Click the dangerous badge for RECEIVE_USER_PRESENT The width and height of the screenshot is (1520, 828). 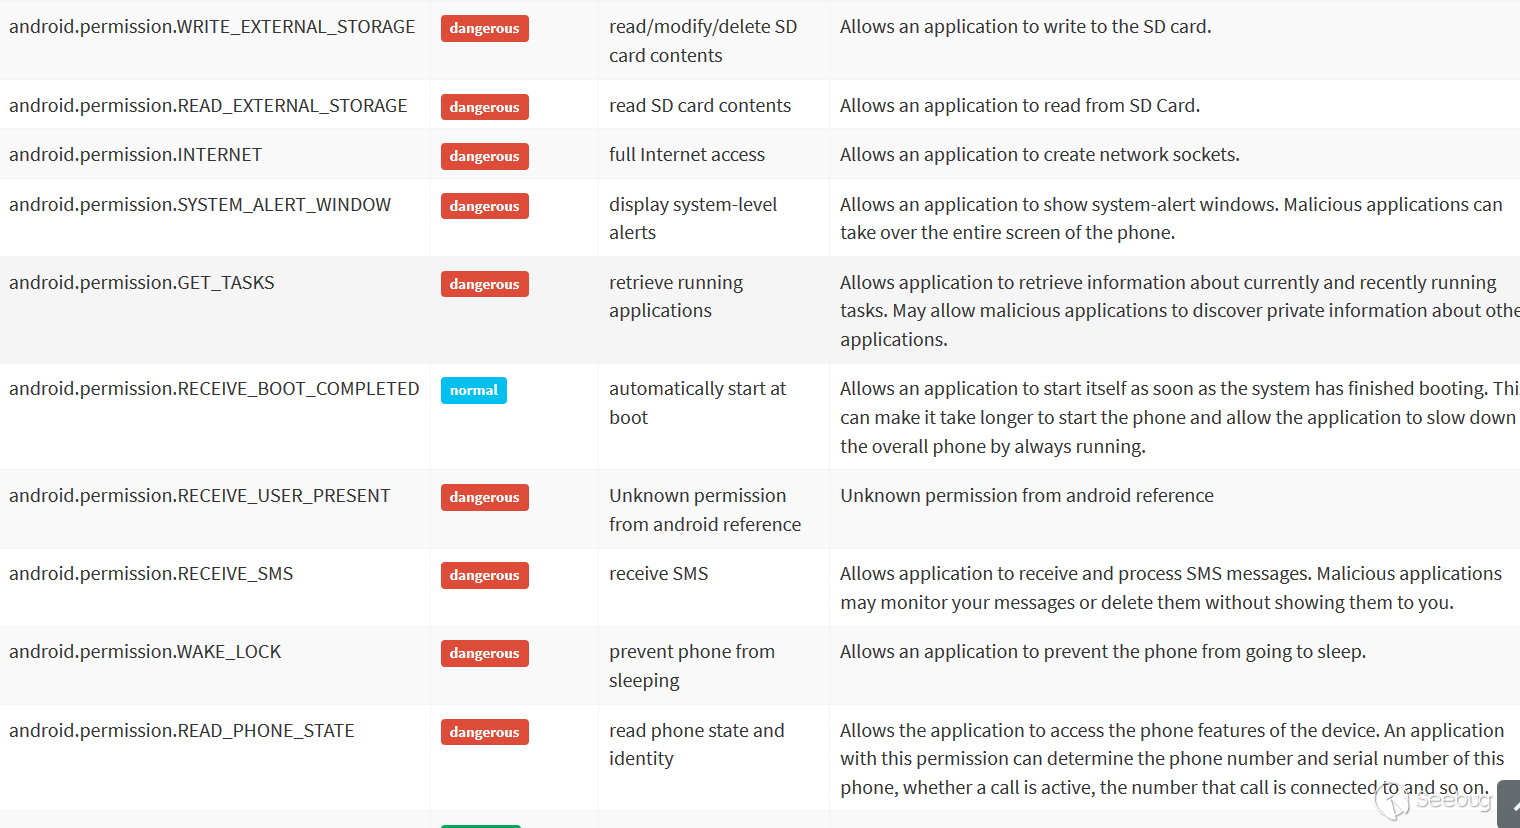[484, 497]
